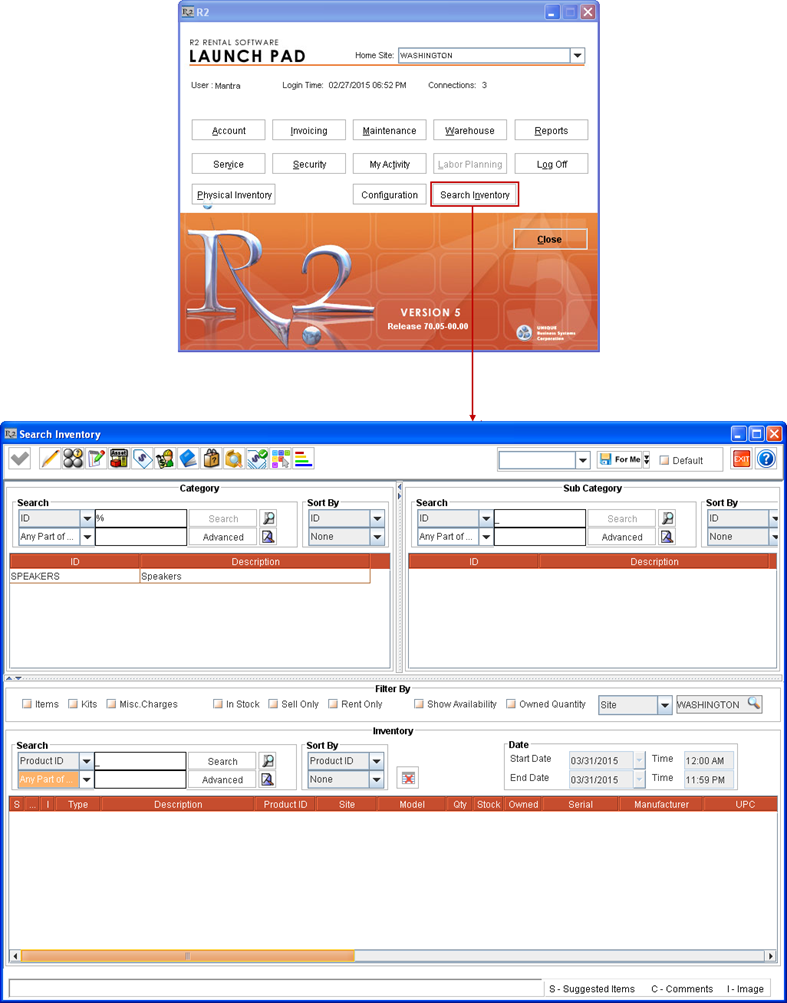Open the empty toolbar layout combo box

pyautogui.click(x=583, y=460)
